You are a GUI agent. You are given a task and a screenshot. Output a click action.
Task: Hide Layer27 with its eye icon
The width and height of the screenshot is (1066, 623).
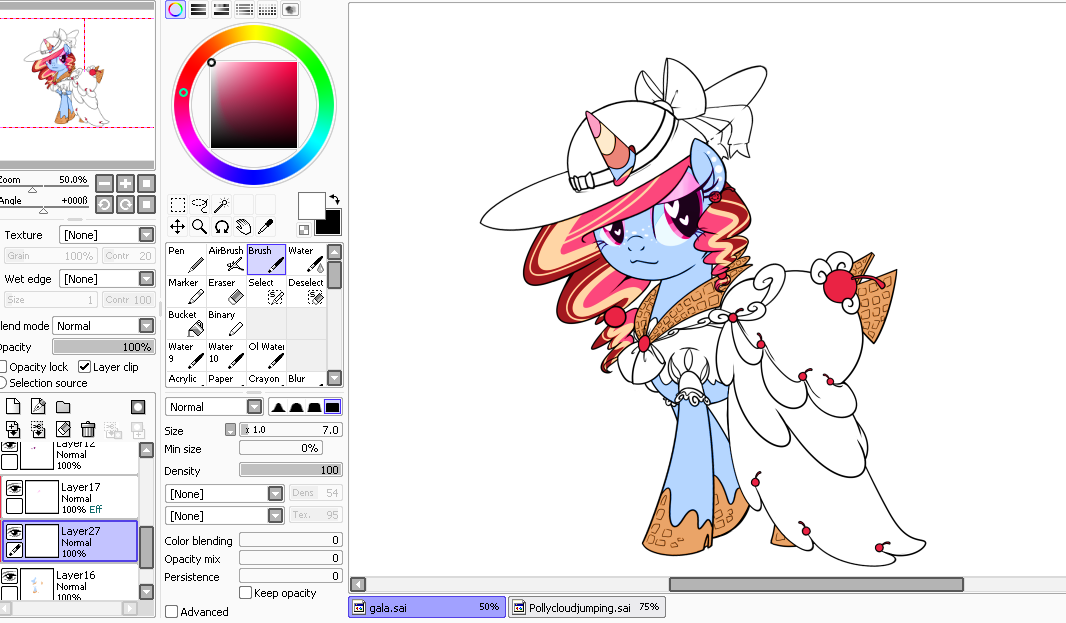point(14,532)
